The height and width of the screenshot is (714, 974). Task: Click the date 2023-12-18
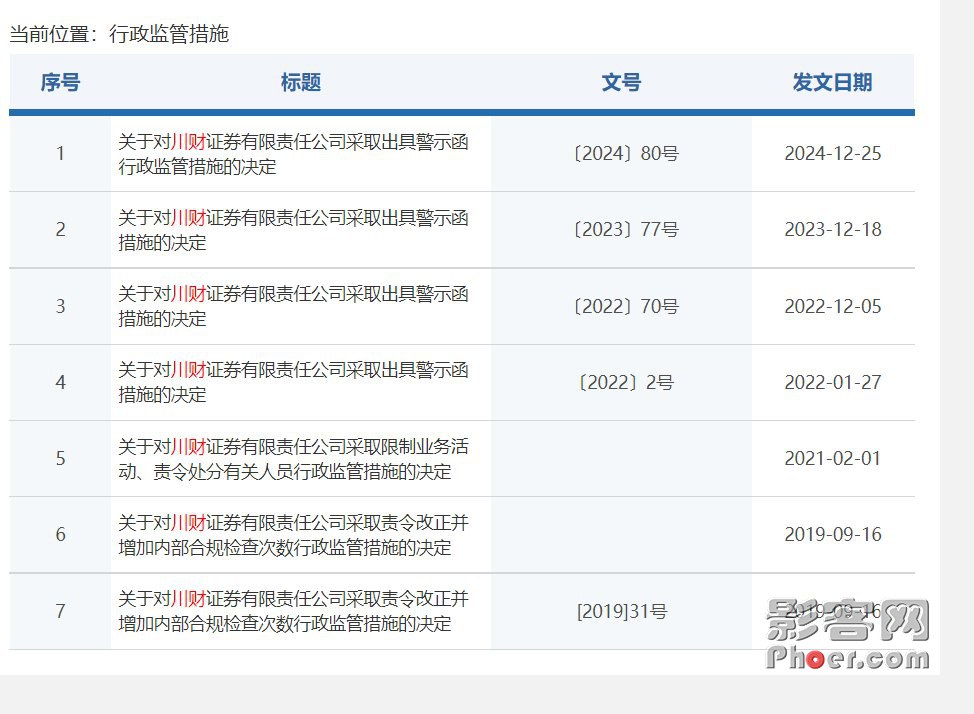[833, 229]
